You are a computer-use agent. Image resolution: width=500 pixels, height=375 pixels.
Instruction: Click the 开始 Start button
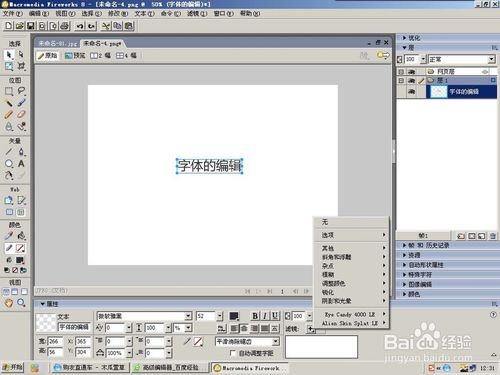tap(13, 367)
